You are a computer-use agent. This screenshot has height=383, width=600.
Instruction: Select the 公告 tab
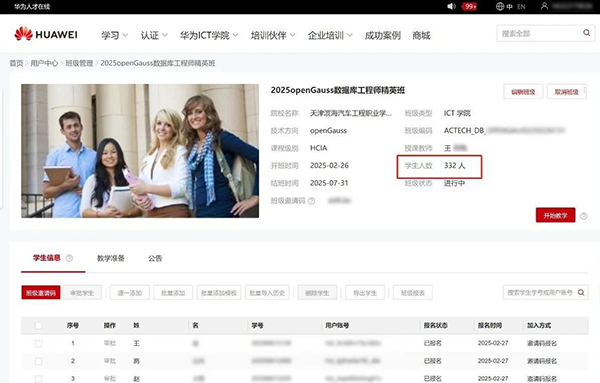click(x=155, y=258)
